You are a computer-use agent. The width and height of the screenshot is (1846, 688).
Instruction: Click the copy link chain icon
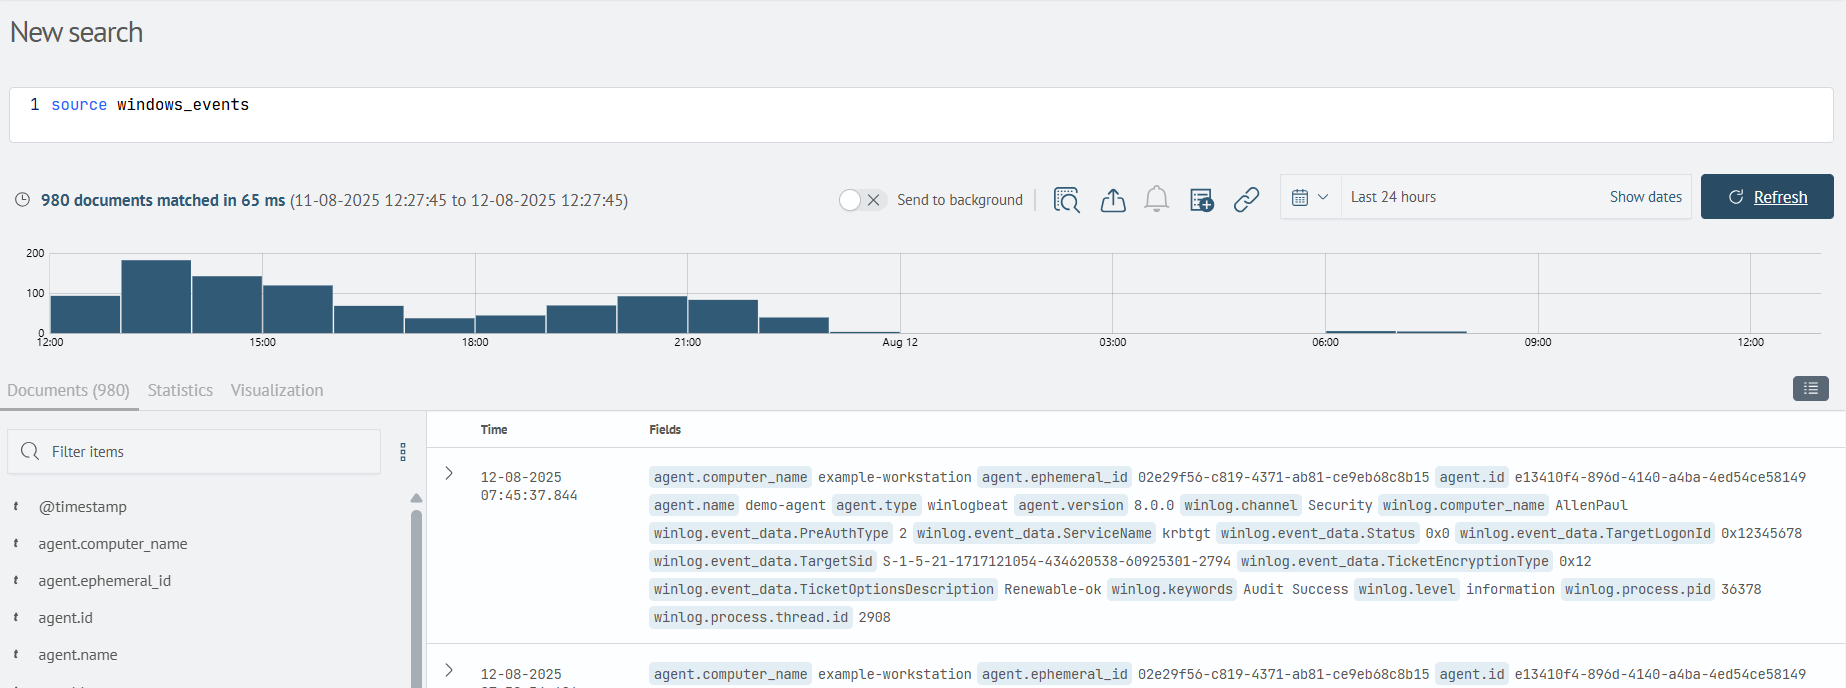tap(1246, 200)
